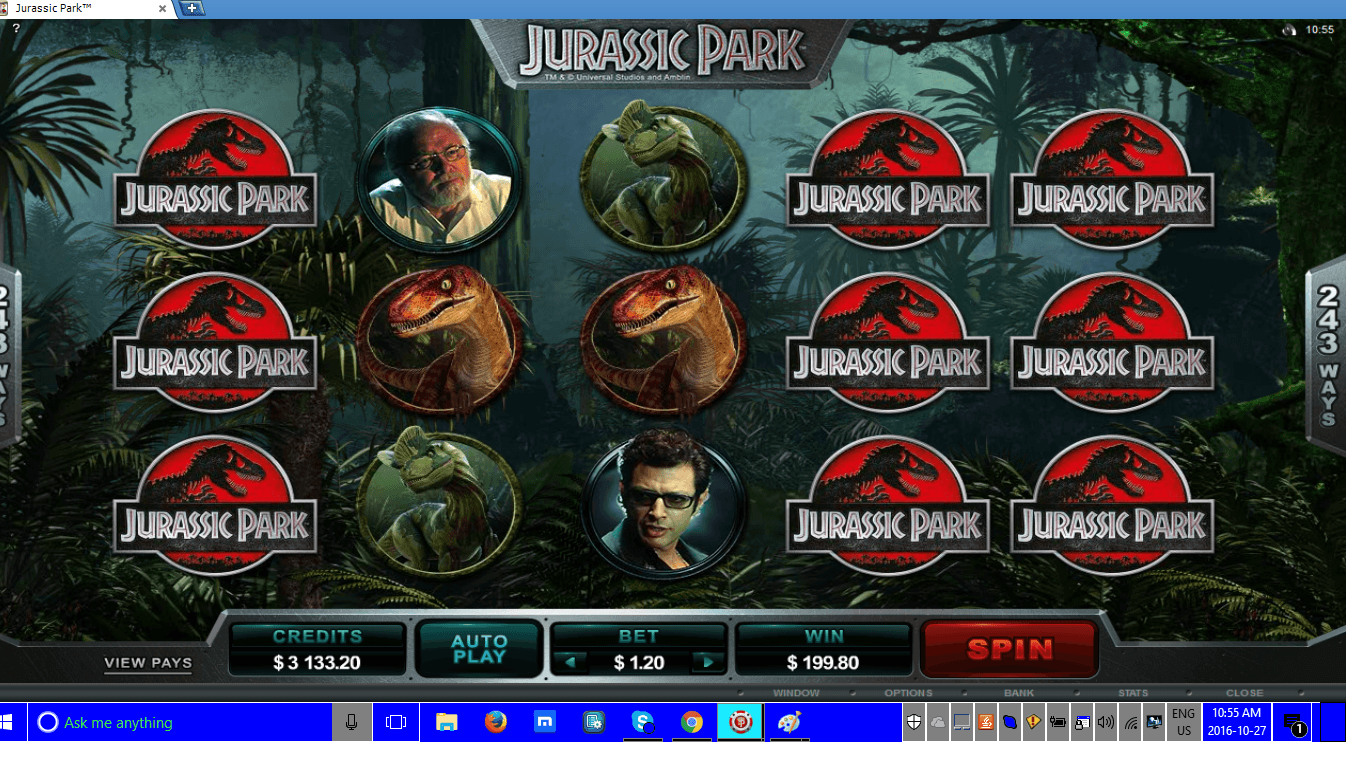
Task: Open the OPTIONS menu
Action: [x=908, y=693]
